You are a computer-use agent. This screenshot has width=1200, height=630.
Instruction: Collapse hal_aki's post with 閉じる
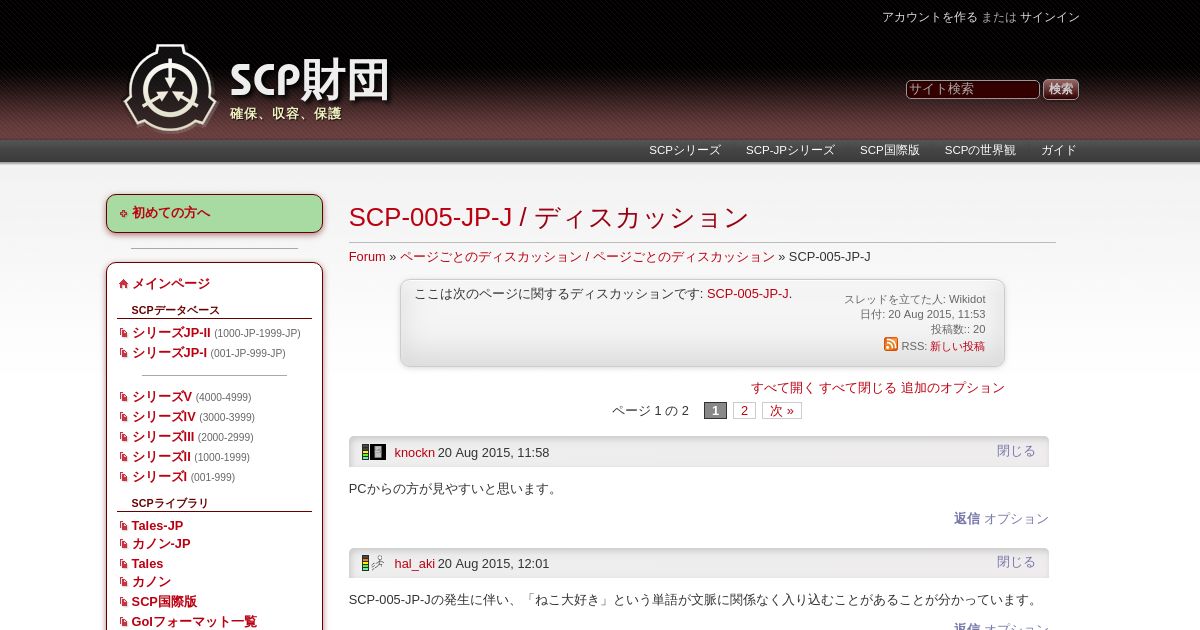1016,562
